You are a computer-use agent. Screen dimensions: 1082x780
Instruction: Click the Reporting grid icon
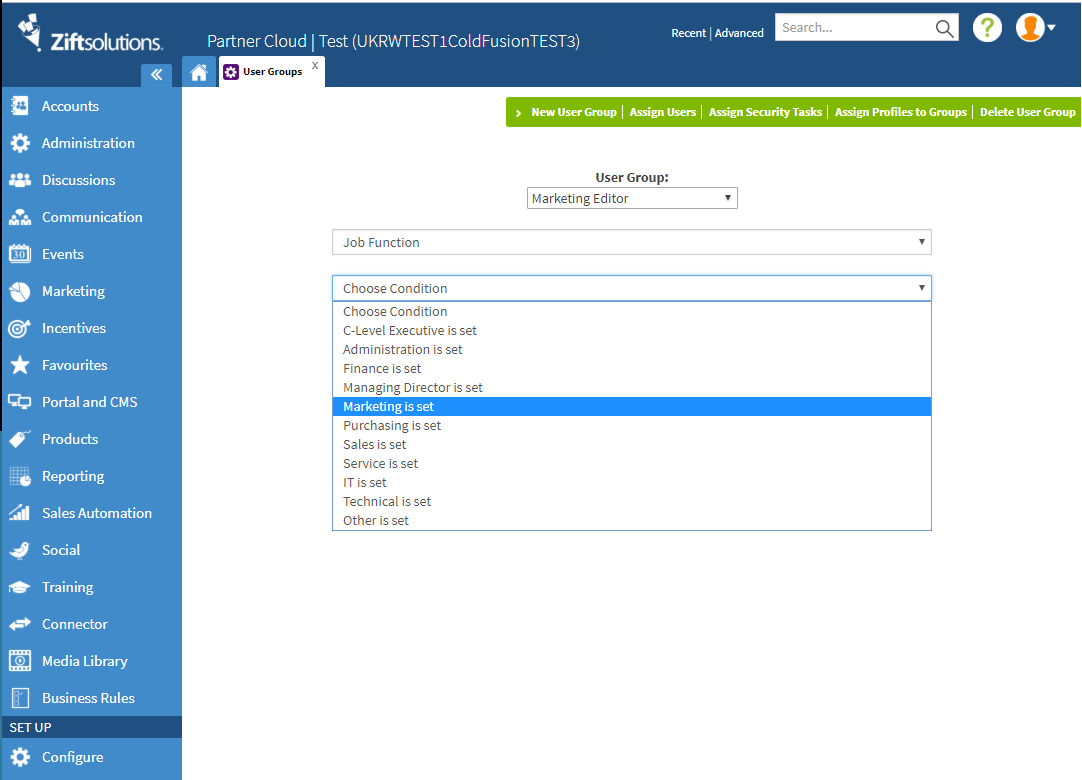click(20, 476)
